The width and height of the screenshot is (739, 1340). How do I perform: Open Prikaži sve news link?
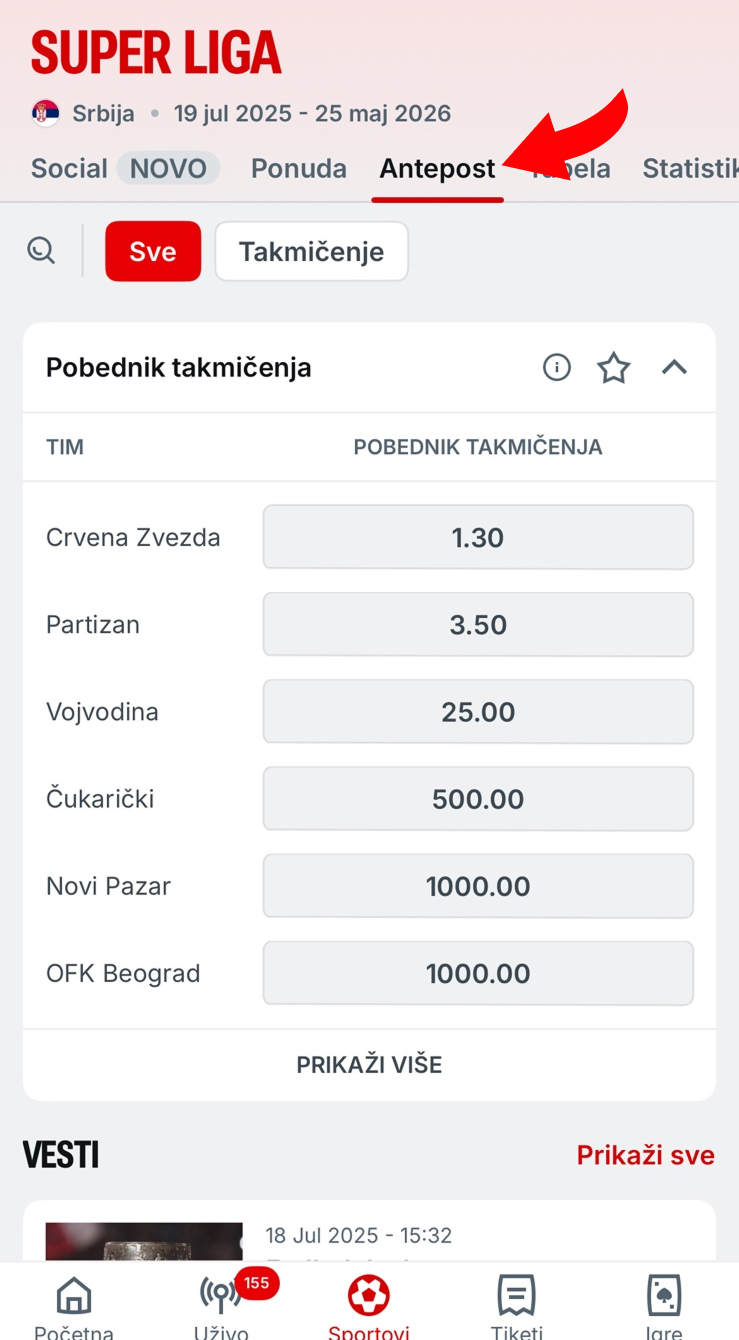coord(646,1156)
